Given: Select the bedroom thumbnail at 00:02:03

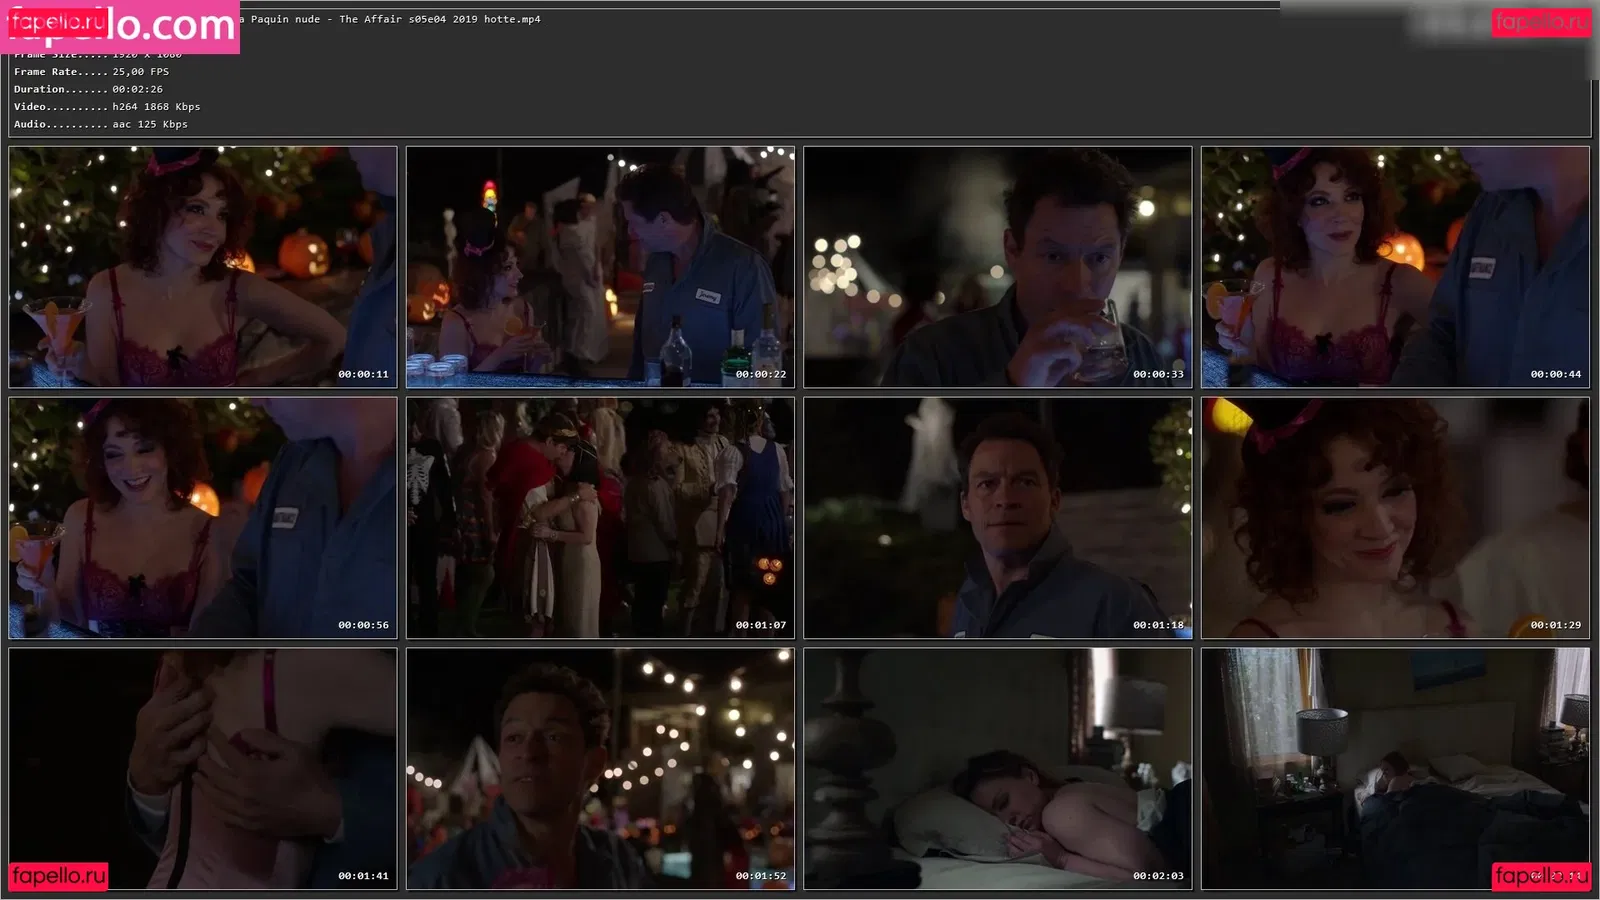Looking at the screenshot, I should click(x=998, y=768).
